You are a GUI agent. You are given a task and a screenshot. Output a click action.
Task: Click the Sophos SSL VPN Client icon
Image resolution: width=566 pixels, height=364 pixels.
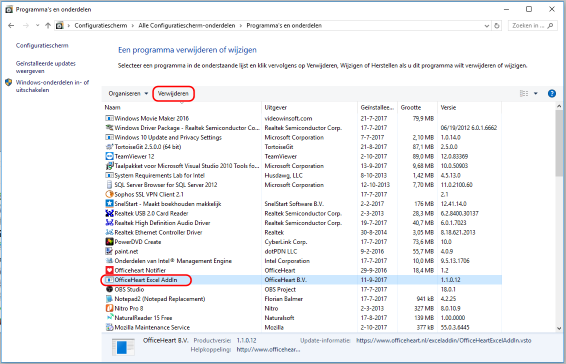109,194
